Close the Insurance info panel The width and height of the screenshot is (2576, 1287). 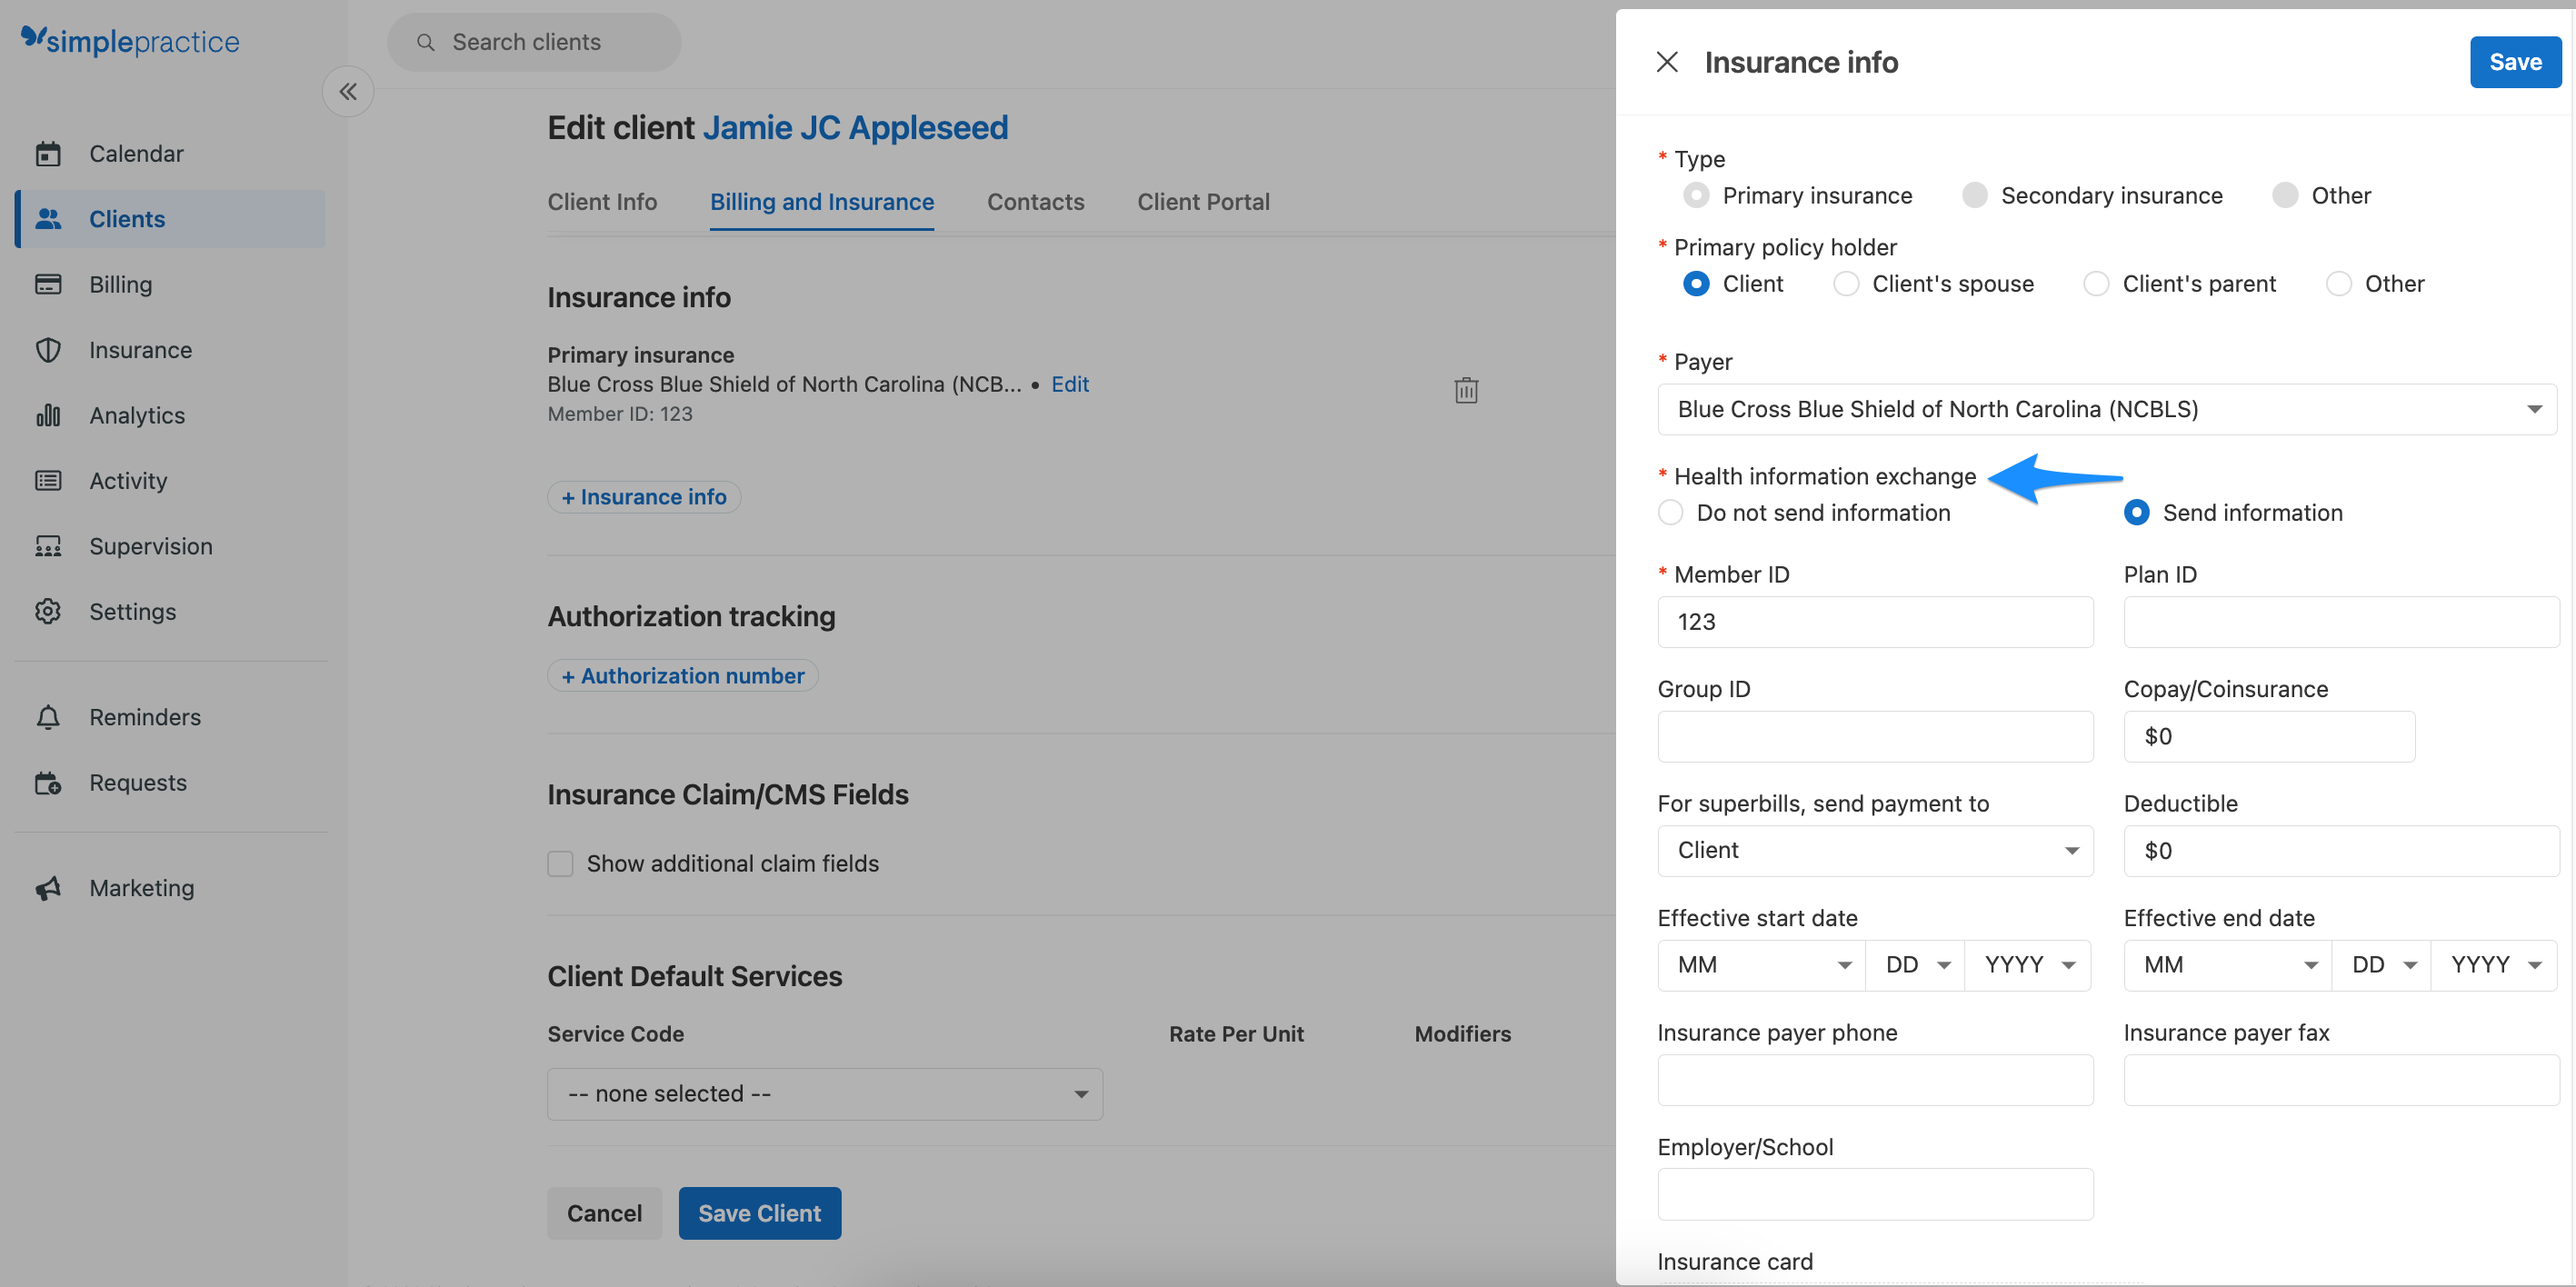click(1667, 62)
